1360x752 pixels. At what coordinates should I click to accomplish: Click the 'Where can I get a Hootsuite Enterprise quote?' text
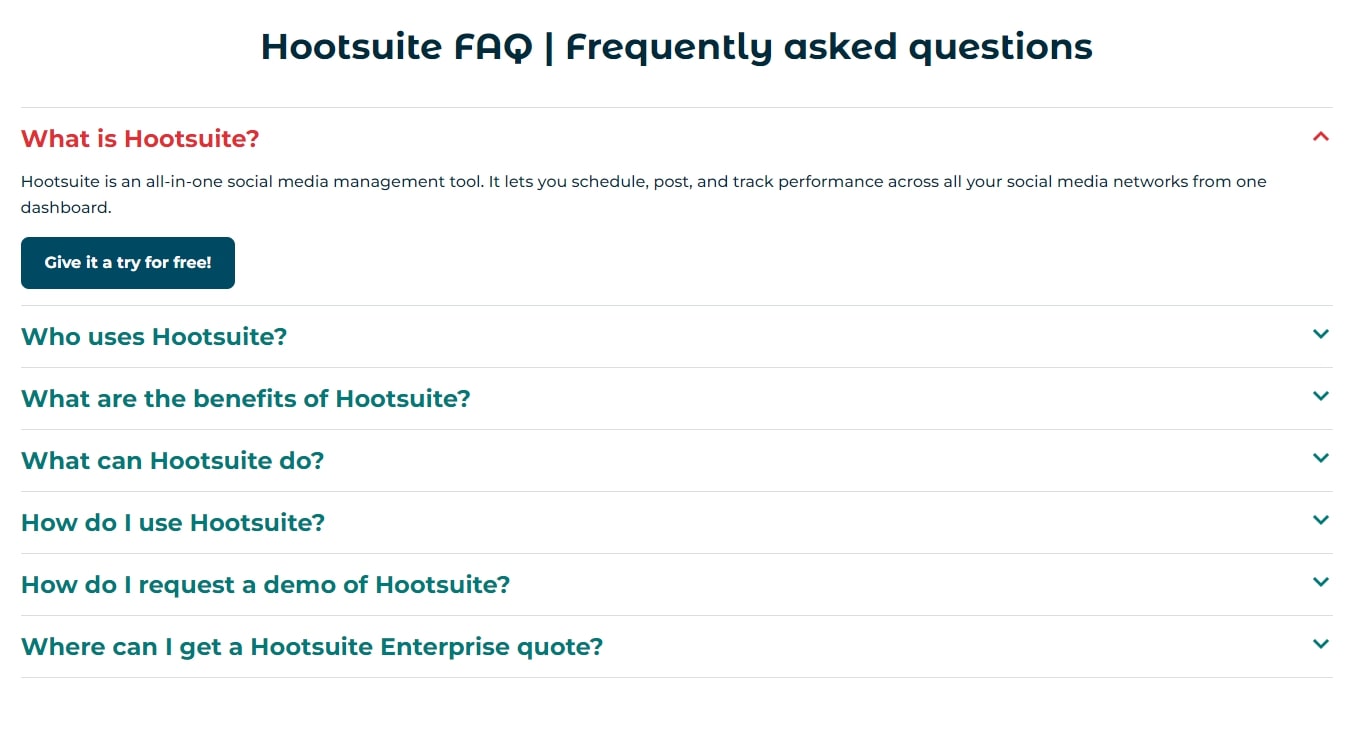tap(312, 647)
